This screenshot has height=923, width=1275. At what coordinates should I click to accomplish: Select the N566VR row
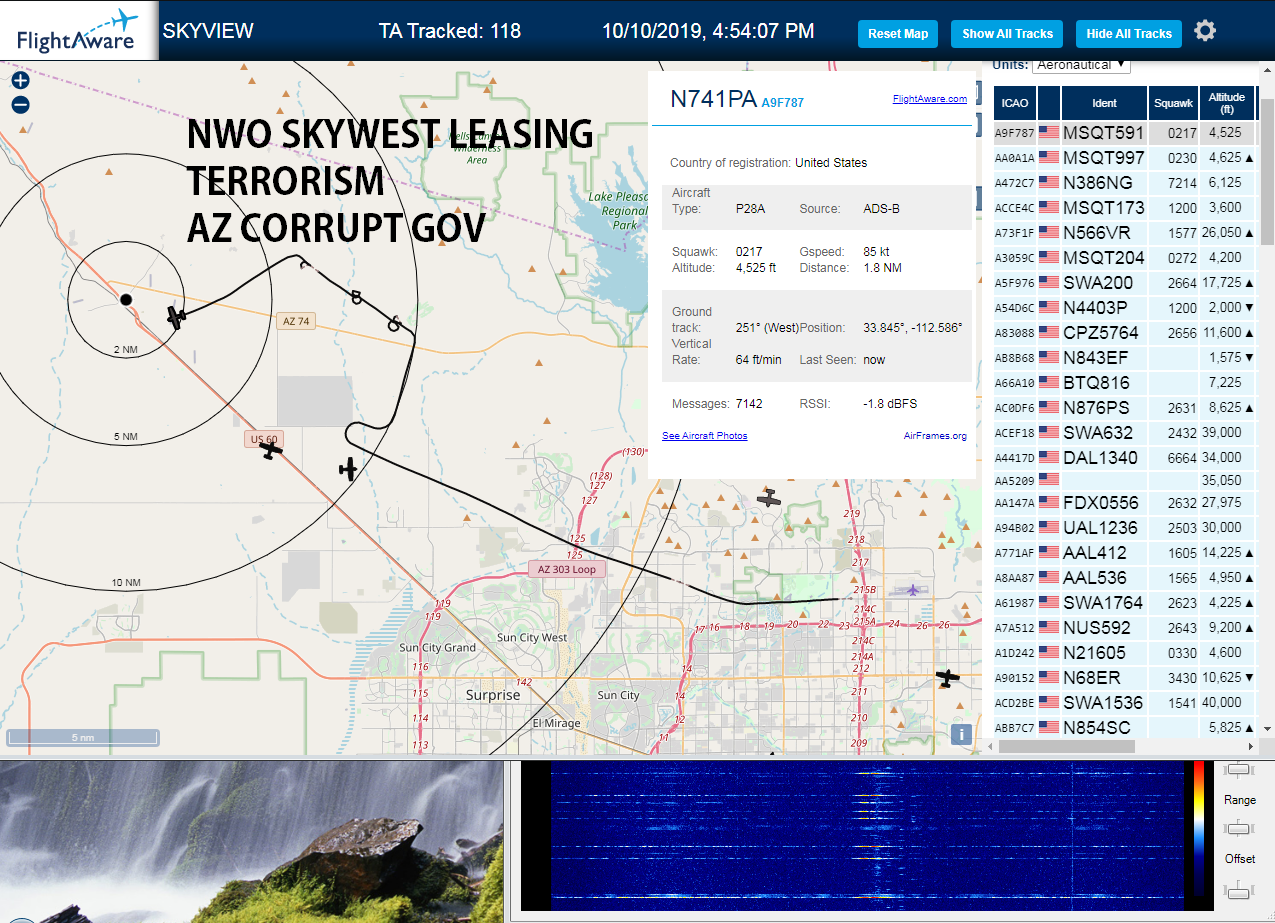tap(1125, 232)
